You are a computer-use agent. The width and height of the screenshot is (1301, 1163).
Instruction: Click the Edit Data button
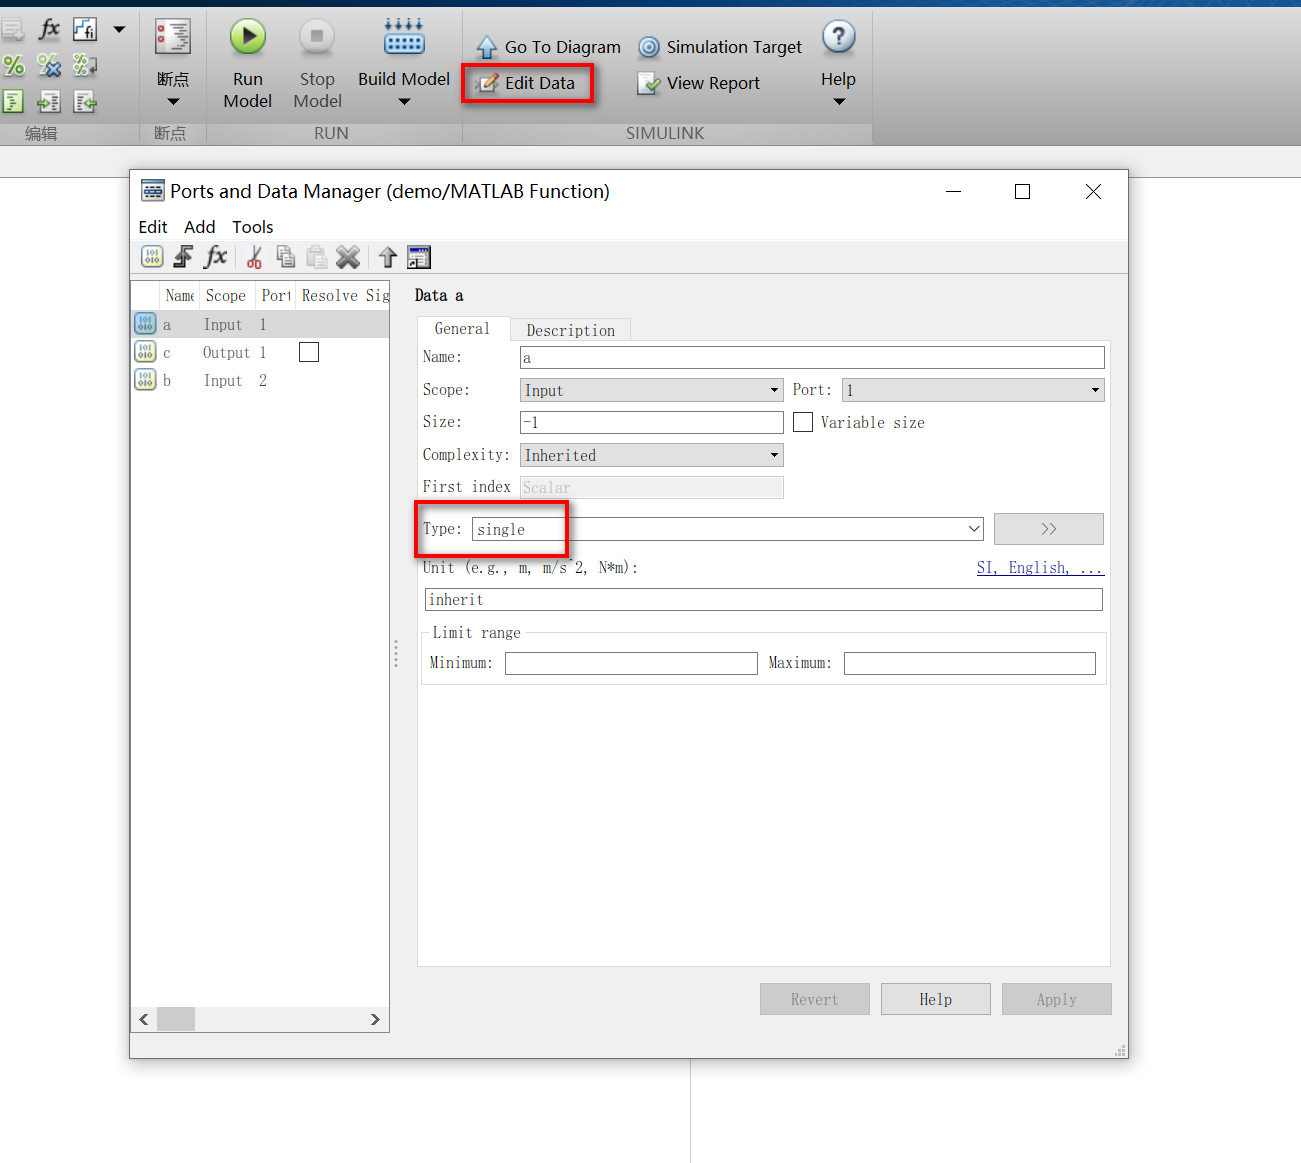click(527, 83)
